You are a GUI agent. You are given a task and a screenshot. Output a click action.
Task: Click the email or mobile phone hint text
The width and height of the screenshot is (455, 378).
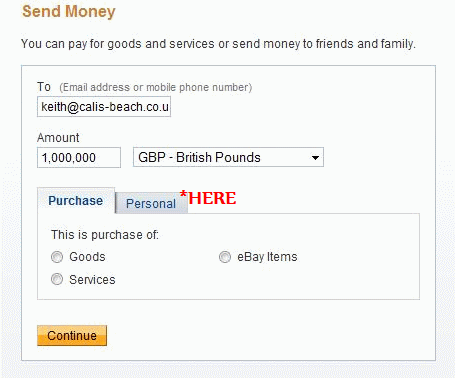pos(156,87)
